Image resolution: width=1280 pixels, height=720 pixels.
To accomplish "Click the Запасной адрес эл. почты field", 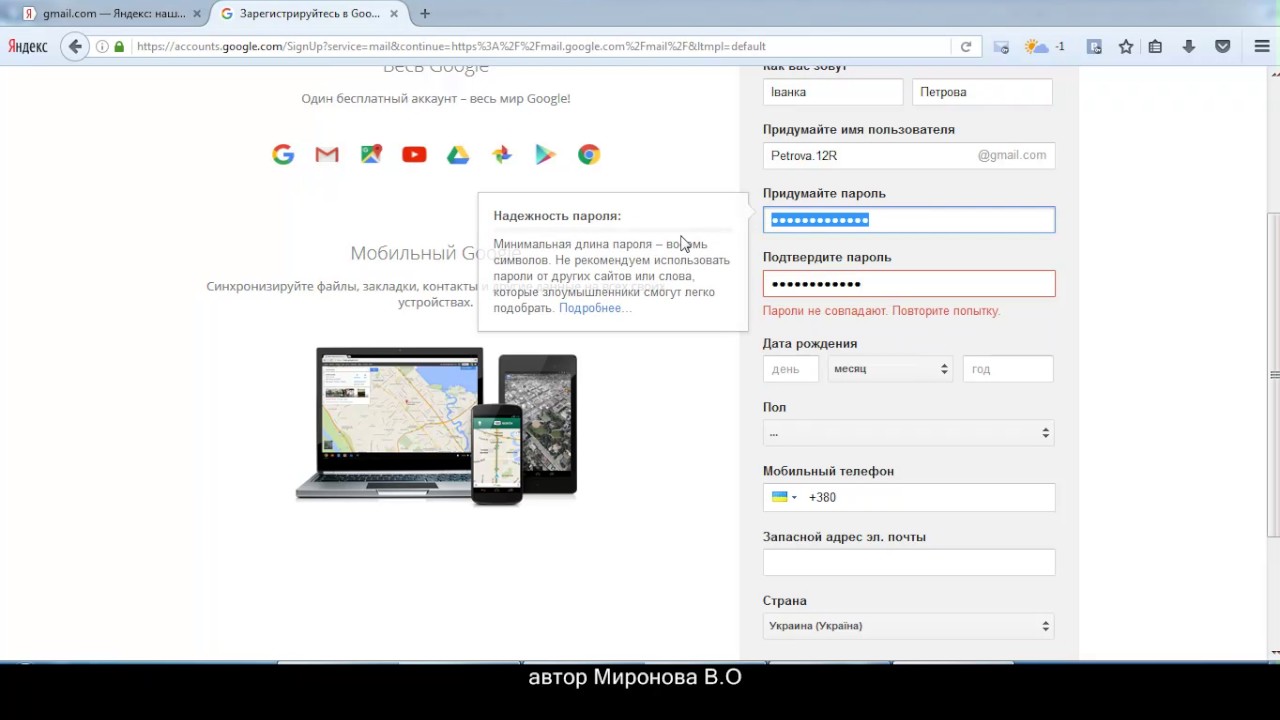I will 909,562.
